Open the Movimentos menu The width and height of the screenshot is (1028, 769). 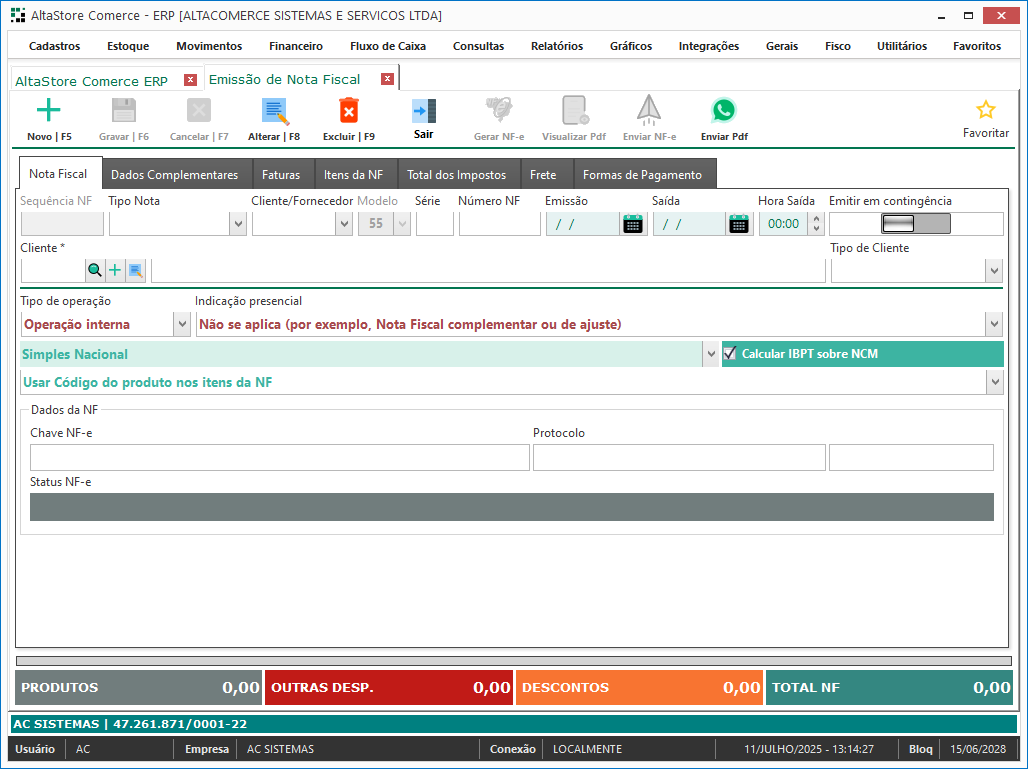(209, 46)
